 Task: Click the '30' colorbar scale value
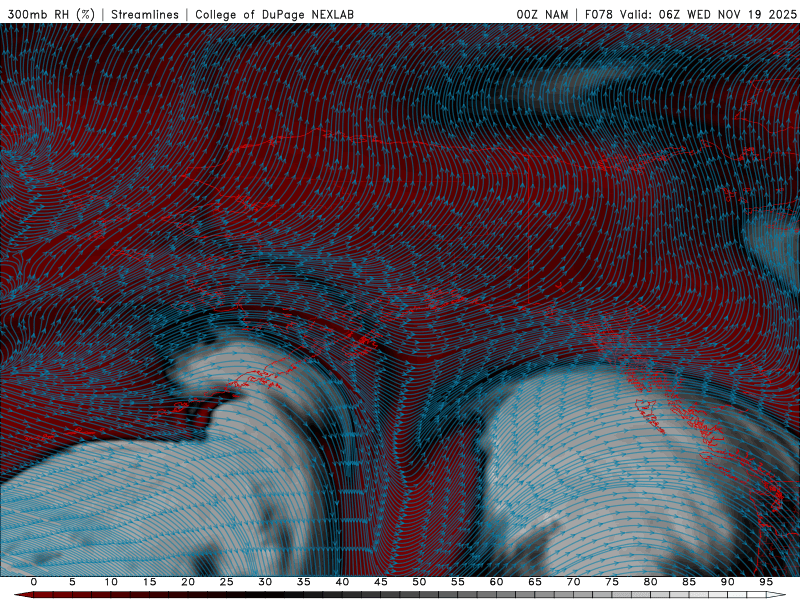pyautogui.click(x=265, y=582)
